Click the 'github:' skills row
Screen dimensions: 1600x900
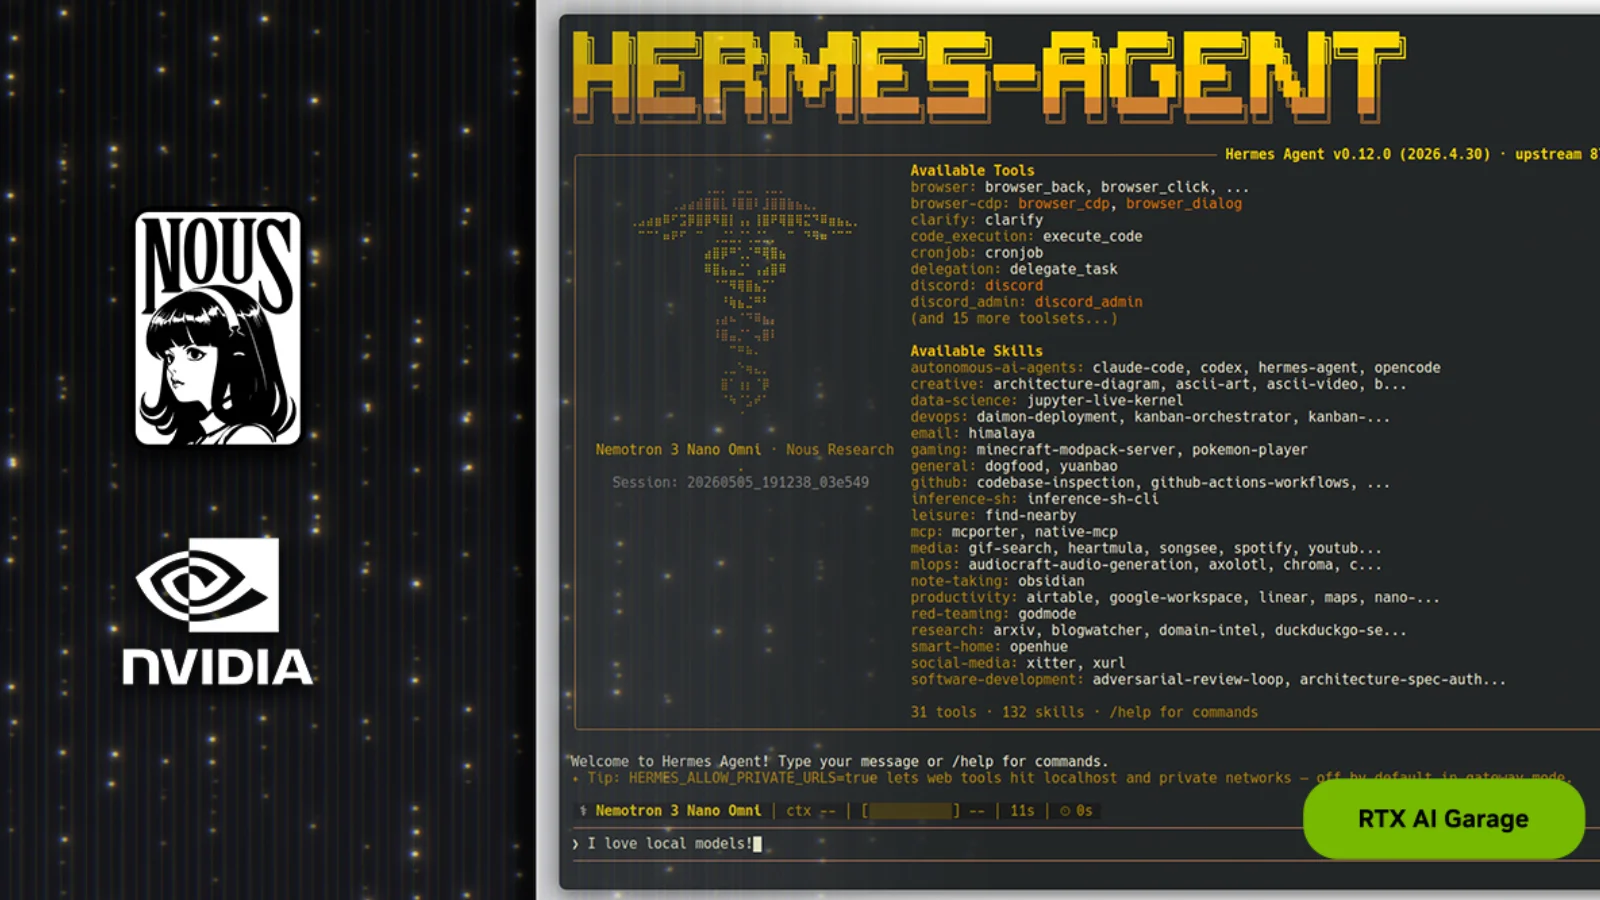pos(1150,482)
